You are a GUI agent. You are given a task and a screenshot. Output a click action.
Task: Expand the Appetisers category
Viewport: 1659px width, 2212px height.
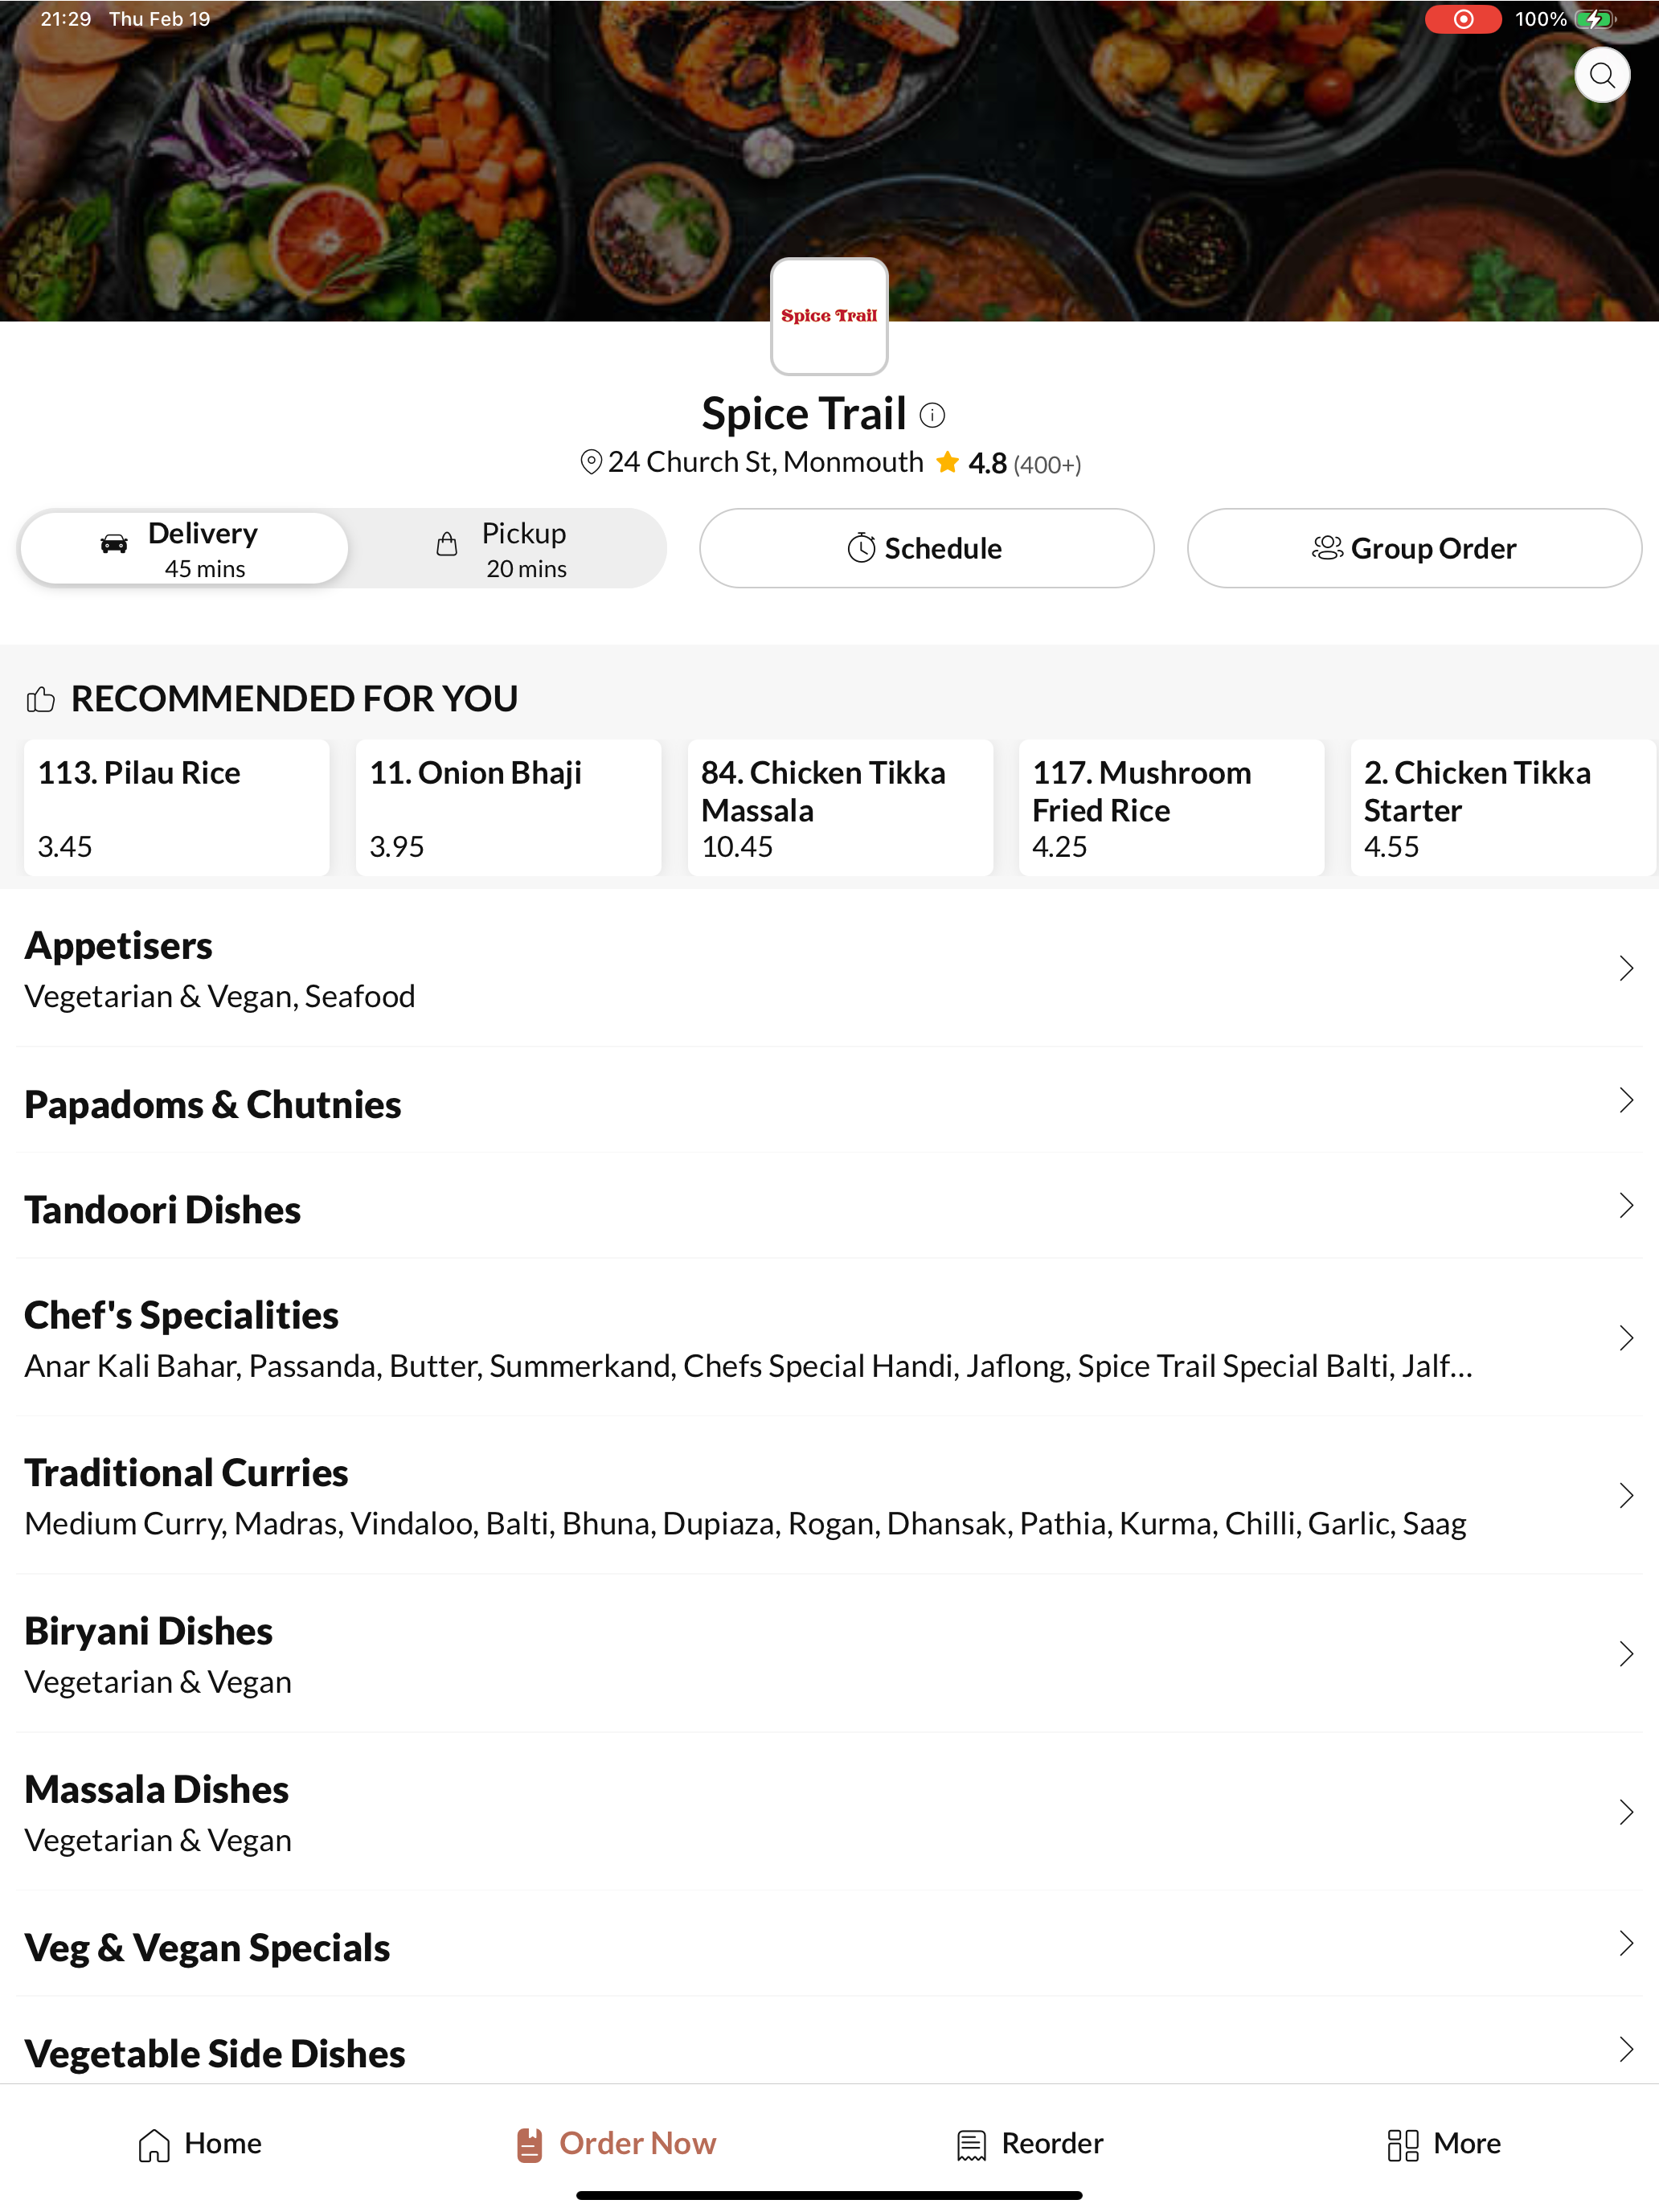coord(829,968)
